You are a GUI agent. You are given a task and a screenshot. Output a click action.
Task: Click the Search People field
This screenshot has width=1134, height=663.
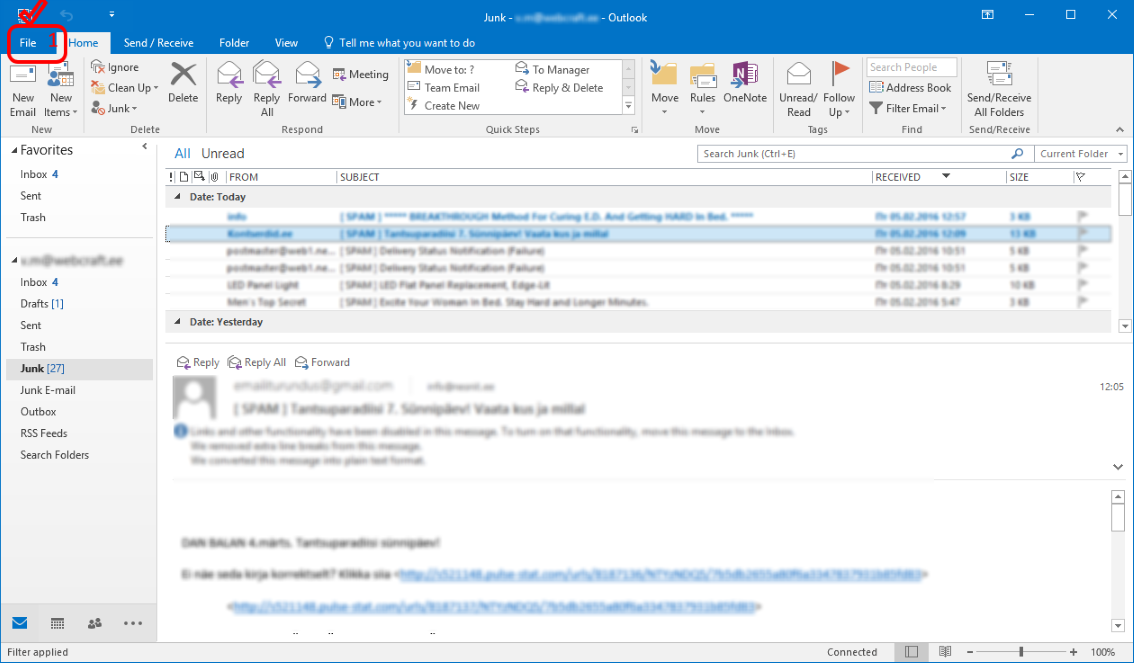click(911, 67)
